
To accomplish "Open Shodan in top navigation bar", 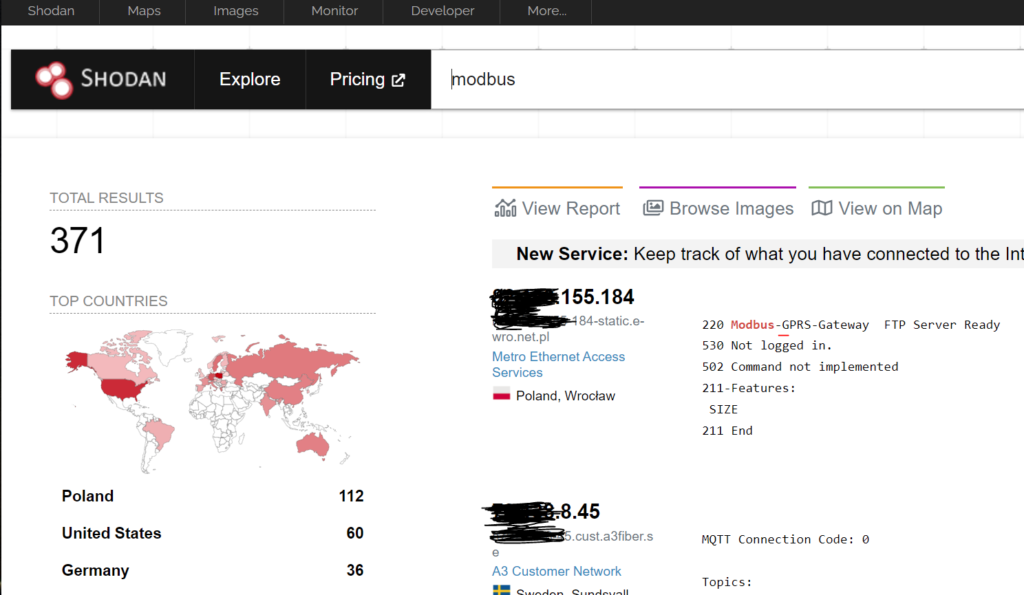I will click(x=51, y=11).
